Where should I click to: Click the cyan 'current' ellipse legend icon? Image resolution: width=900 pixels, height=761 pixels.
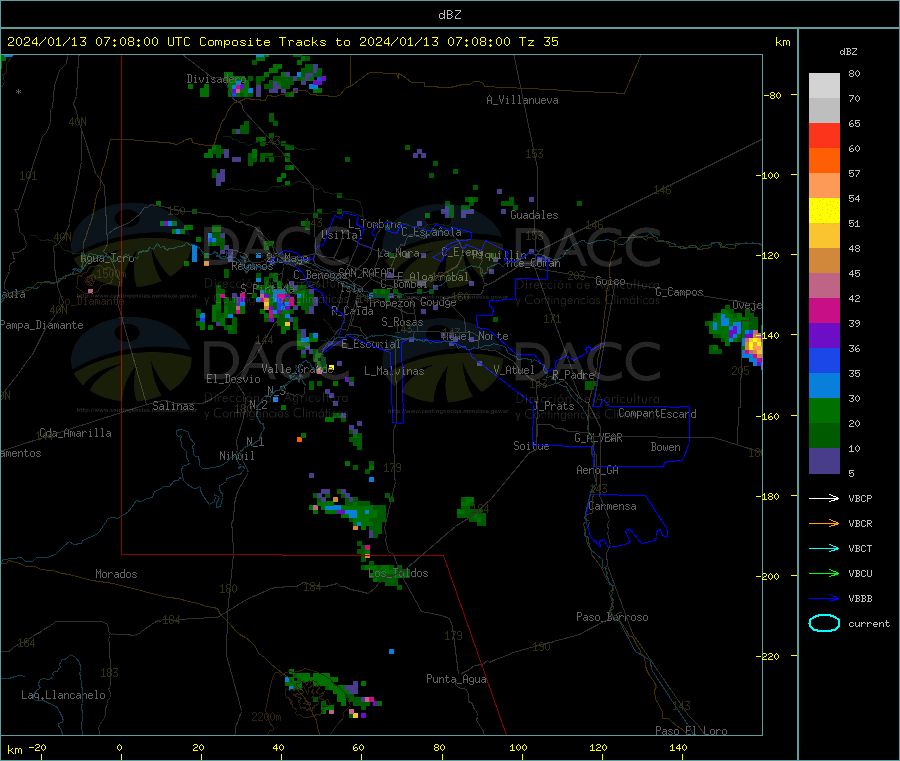point(824,623)
